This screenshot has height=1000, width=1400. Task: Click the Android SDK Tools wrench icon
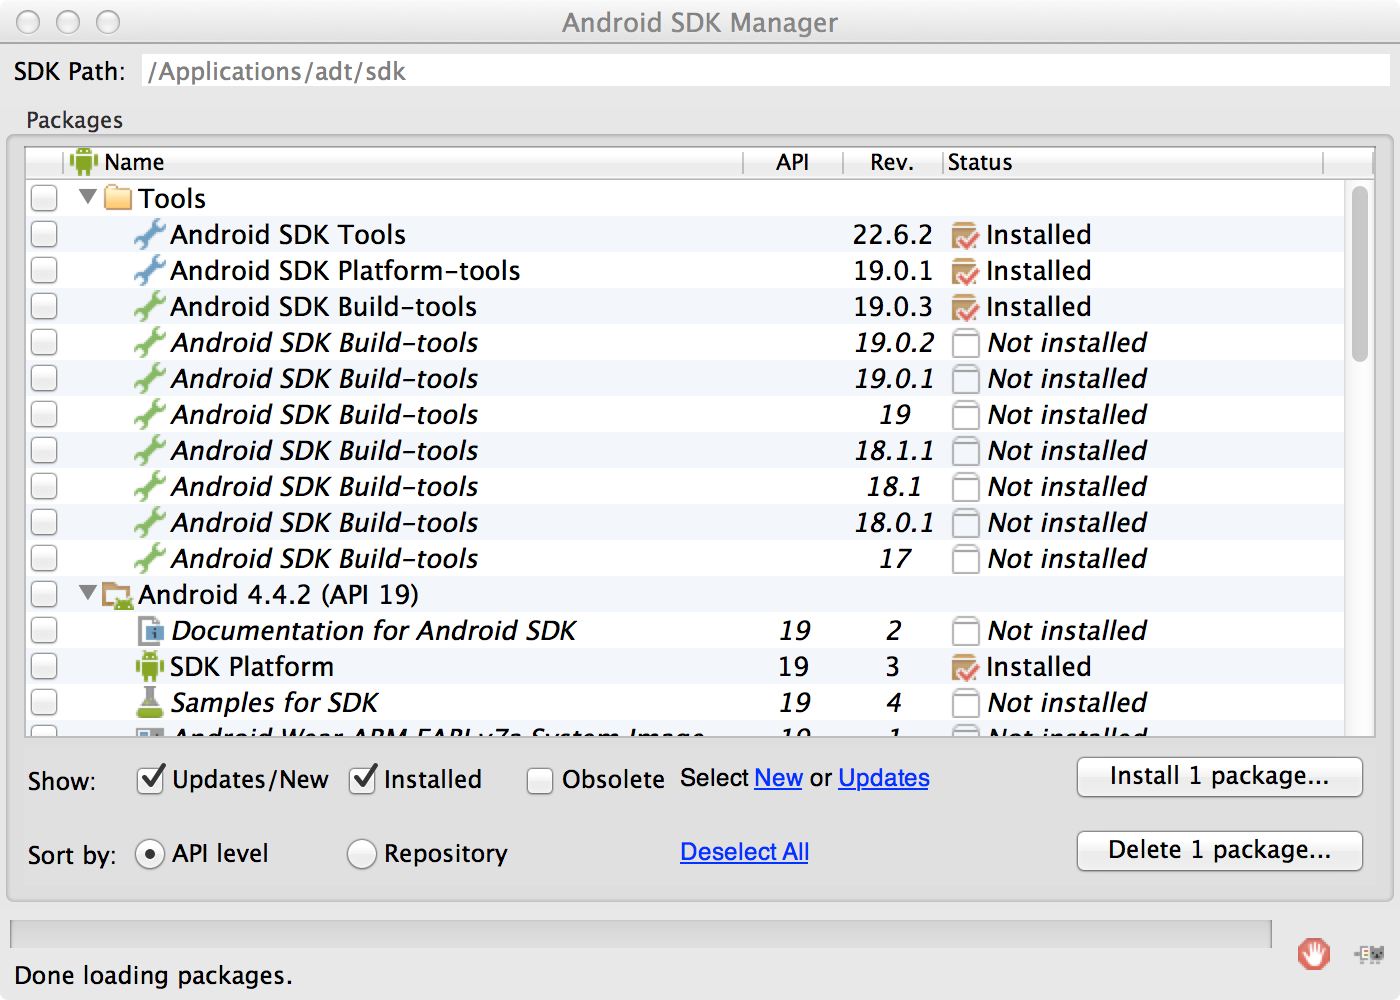click(x=150, y=235)
